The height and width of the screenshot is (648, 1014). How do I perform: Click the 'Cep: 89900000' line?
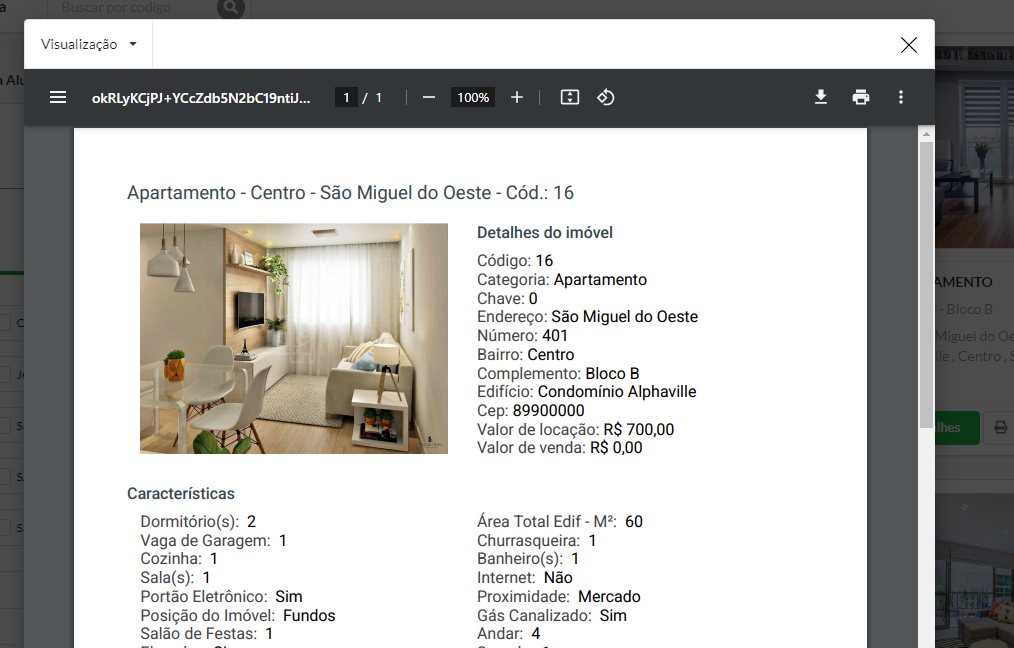click(531, 411)
